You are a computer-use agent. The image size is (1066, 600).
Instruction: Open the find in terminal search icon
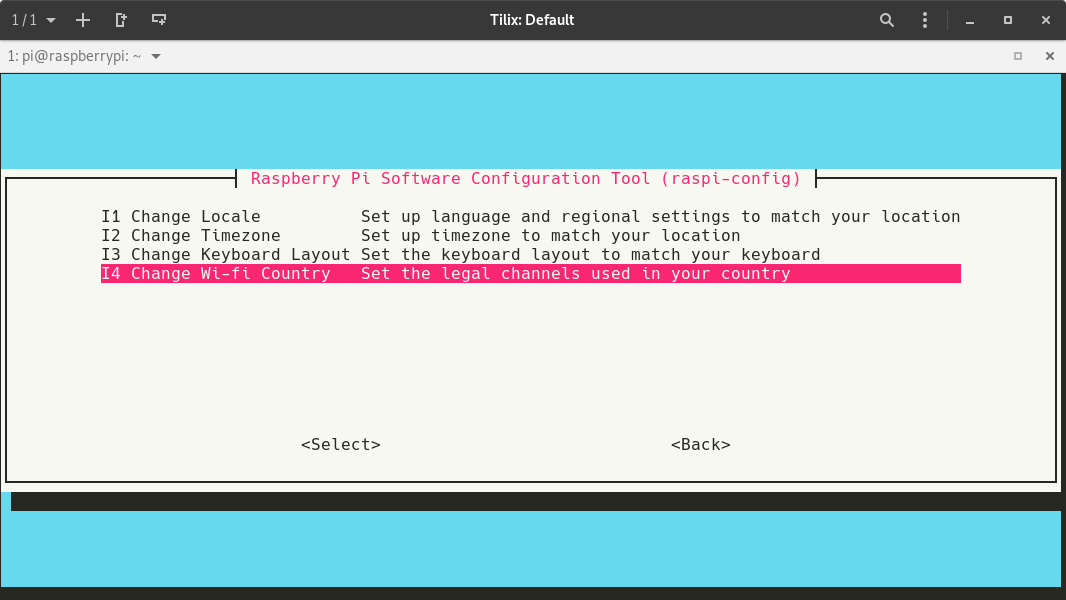click(886, 20)
